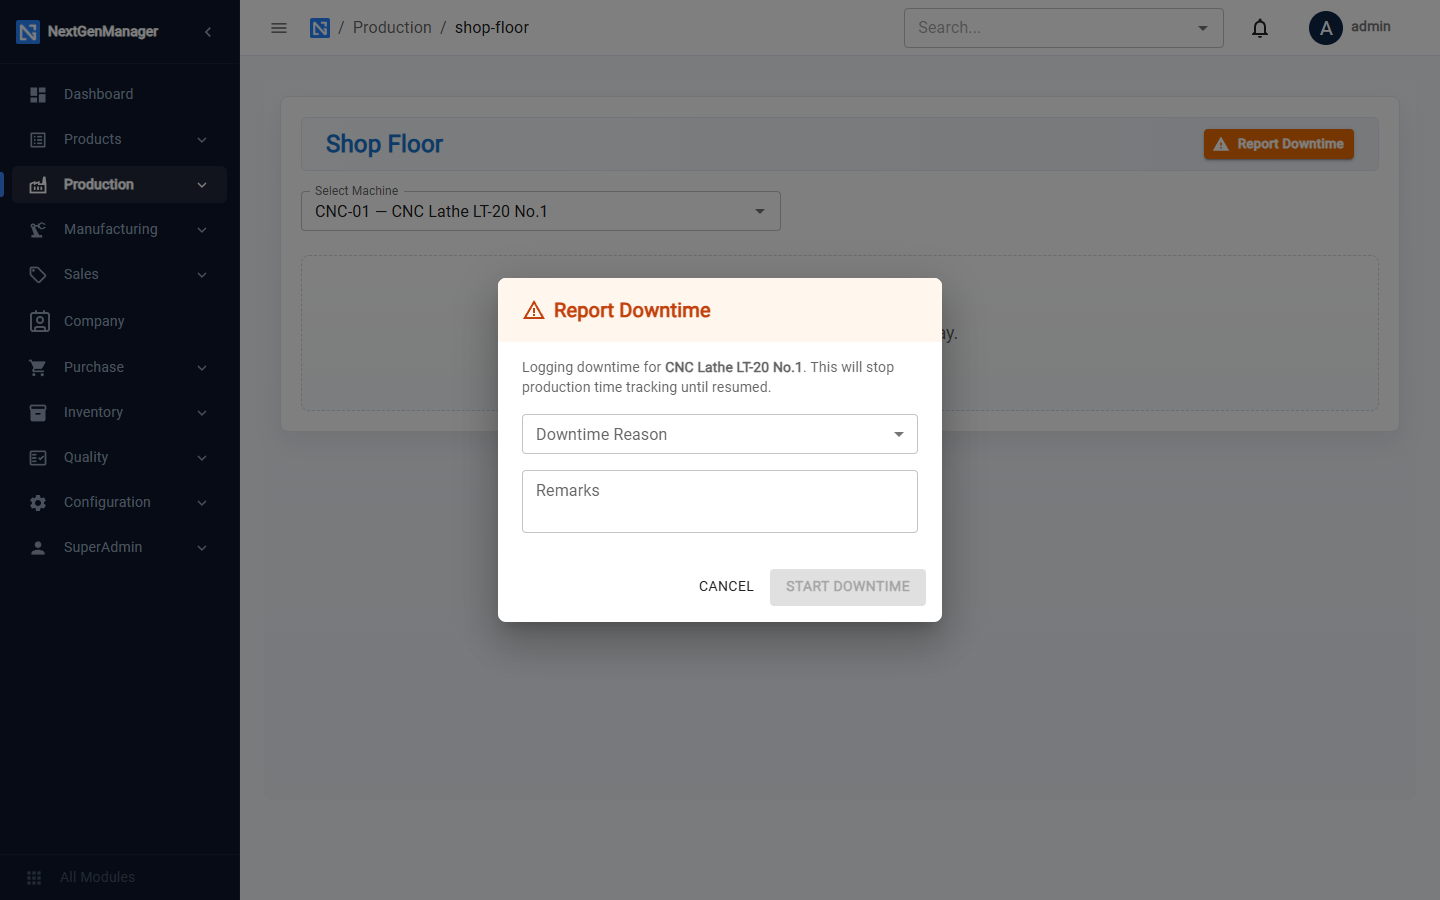
Task: Click shop-floor in the breadcrumb
Action: click(x=492, y=28)
